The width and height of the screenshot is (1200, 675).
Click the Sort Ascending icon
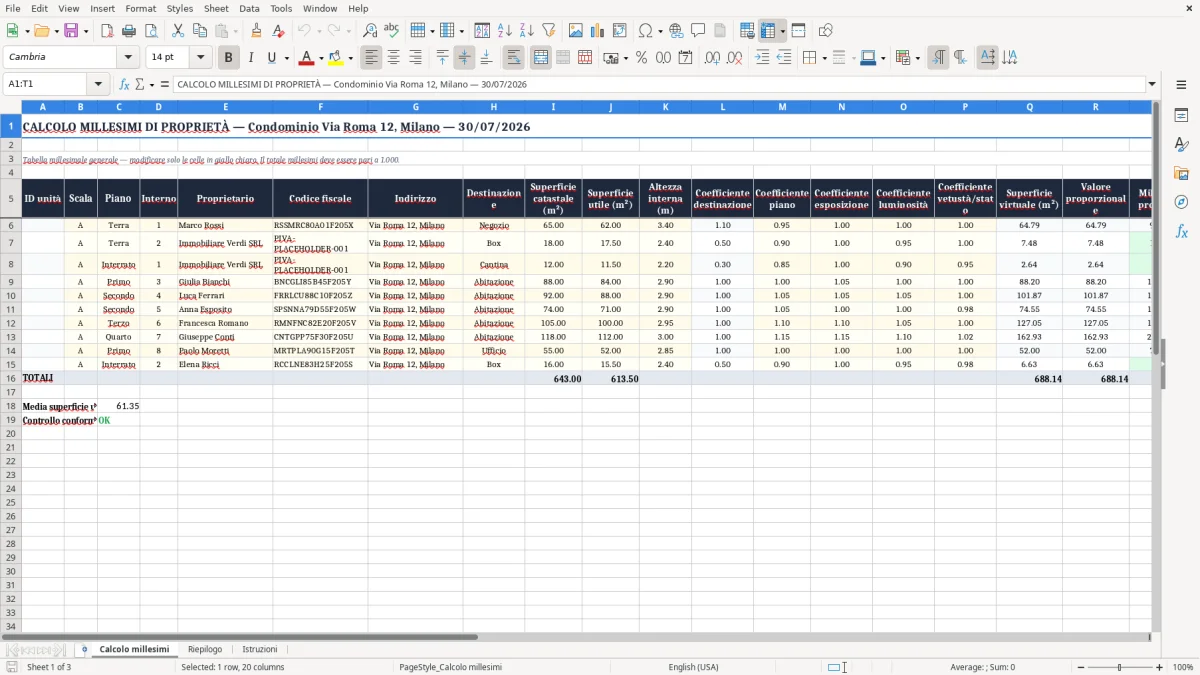(504, 31)
